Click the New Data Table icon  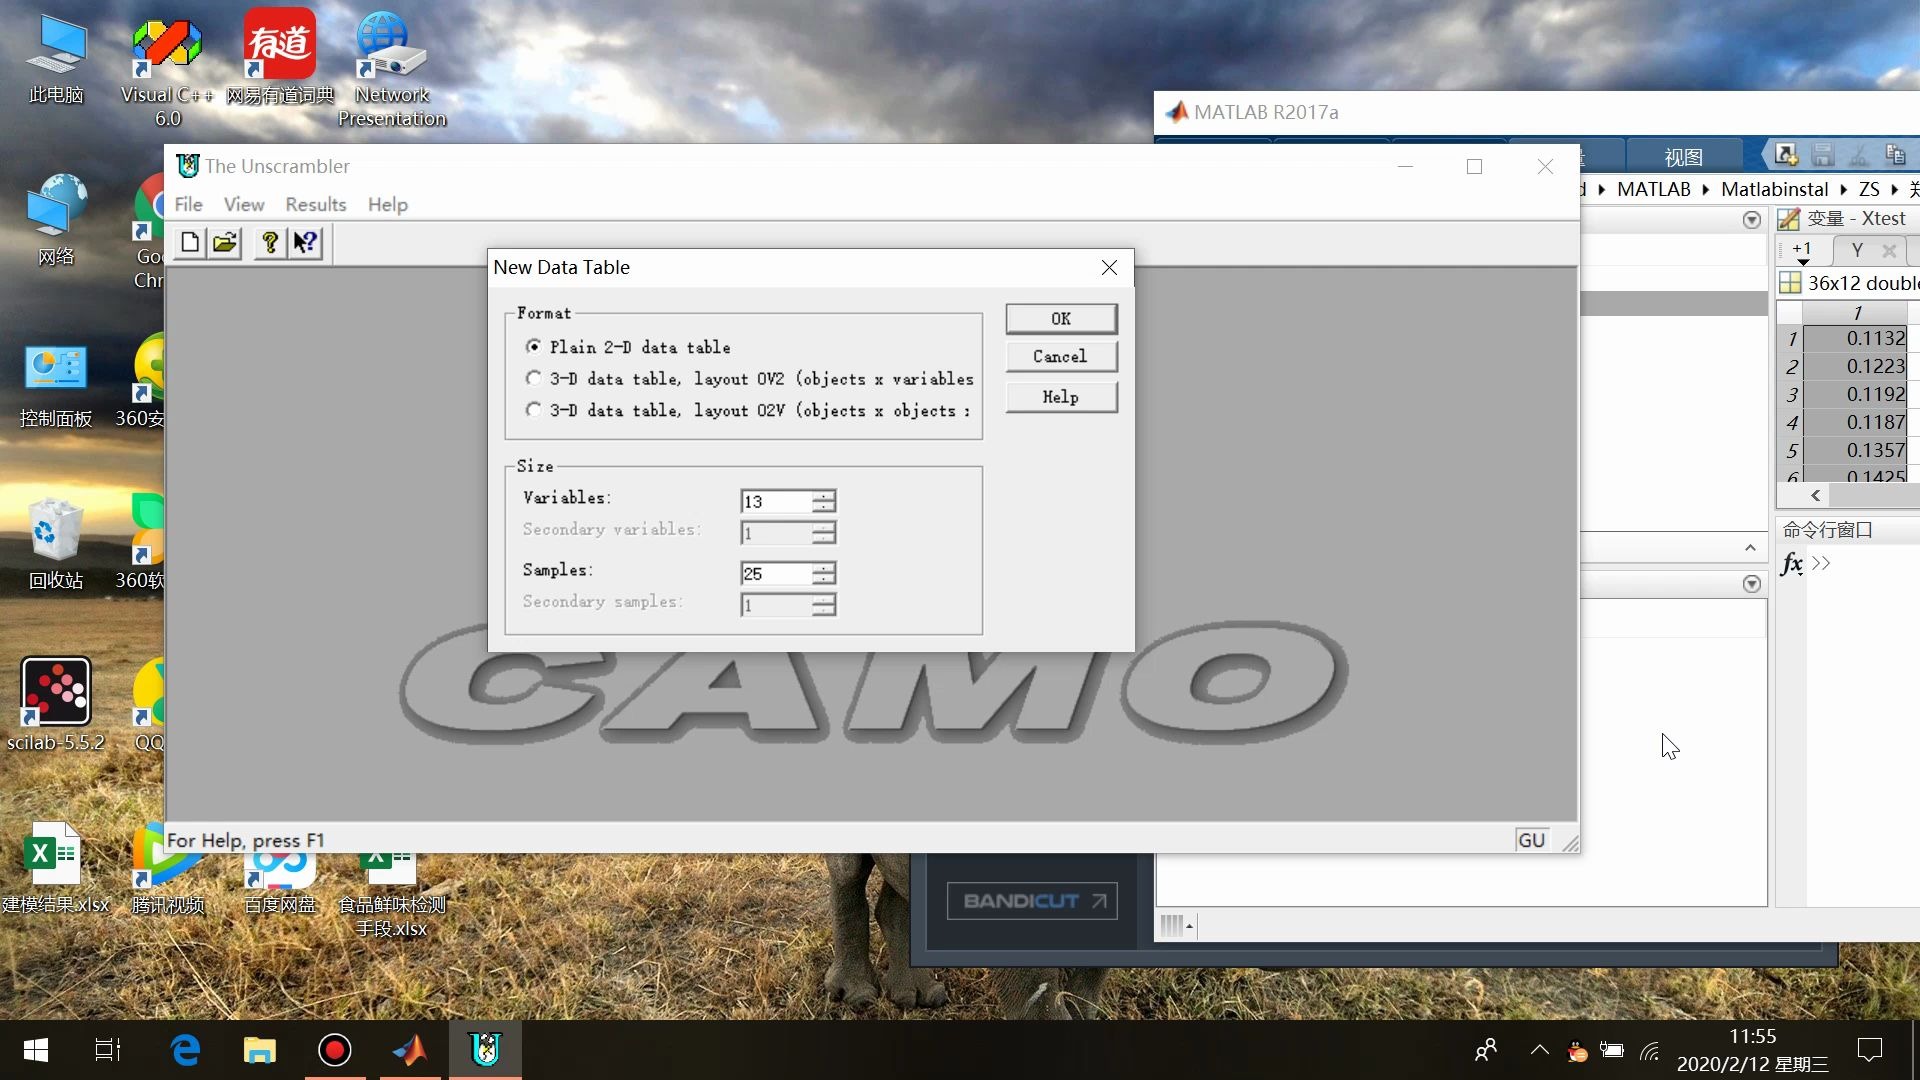click(x=191, y=241)
